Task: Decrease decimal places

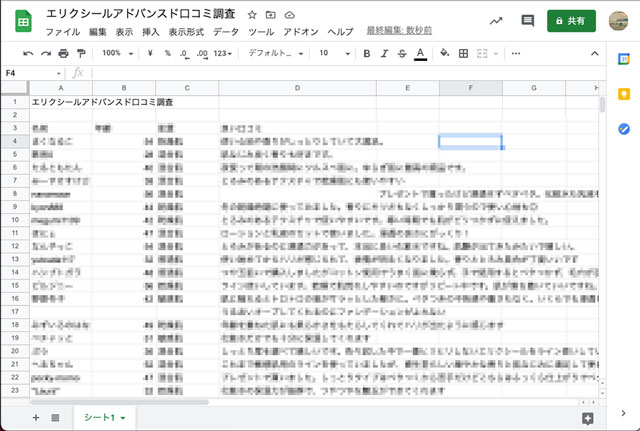Action: [184, 53]
